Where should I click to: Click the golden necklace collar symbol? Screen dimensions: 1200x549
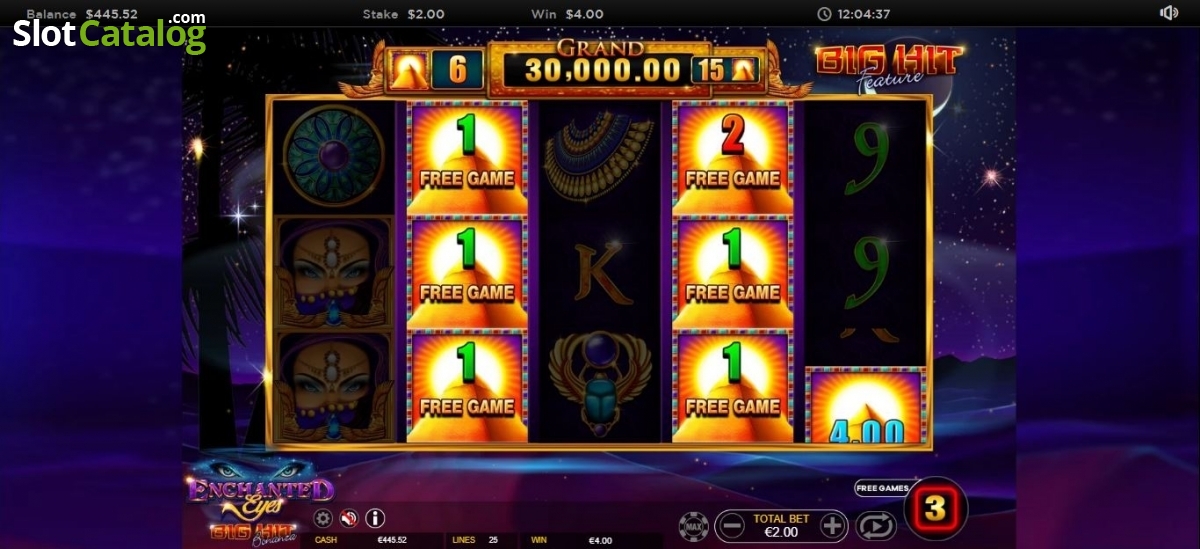(600, 155)
